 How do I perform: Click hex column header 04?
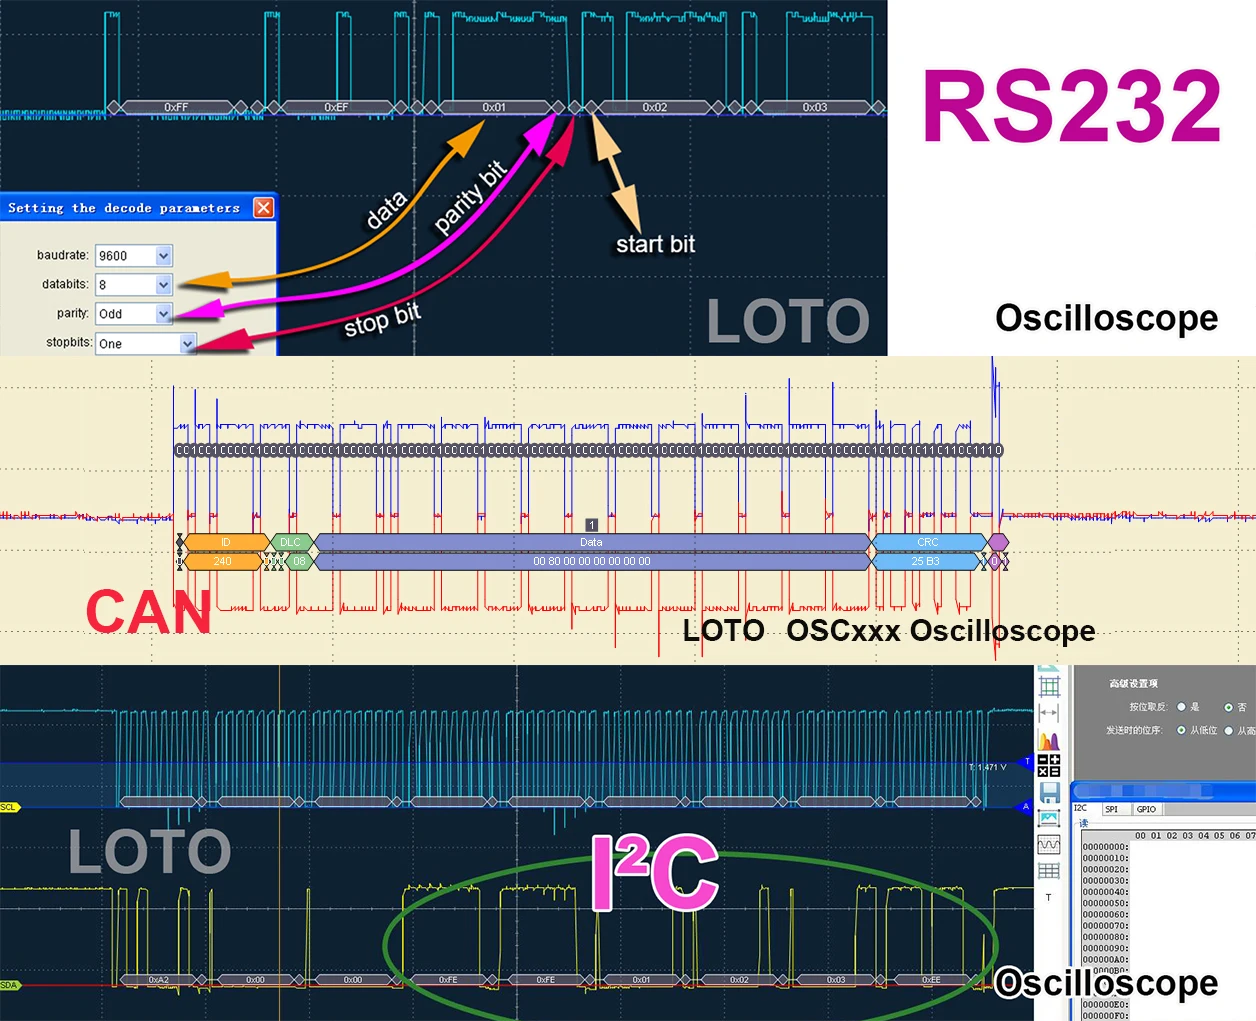[1203, 835]
